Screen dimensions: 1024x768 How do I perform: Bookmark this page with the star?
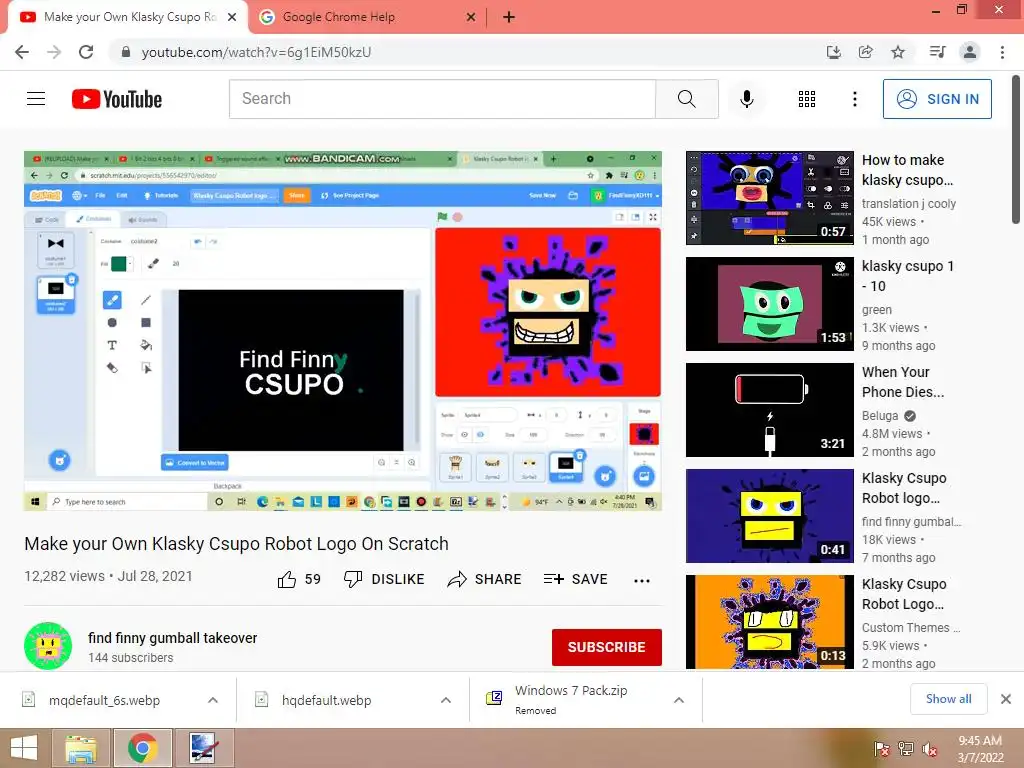898,52
